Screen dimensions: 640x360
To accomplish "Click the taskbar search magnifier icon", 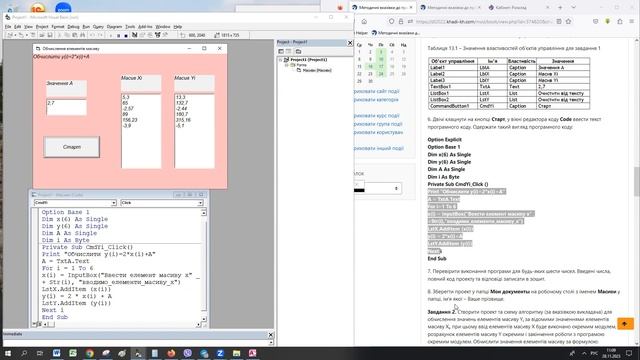I will 24,353.
